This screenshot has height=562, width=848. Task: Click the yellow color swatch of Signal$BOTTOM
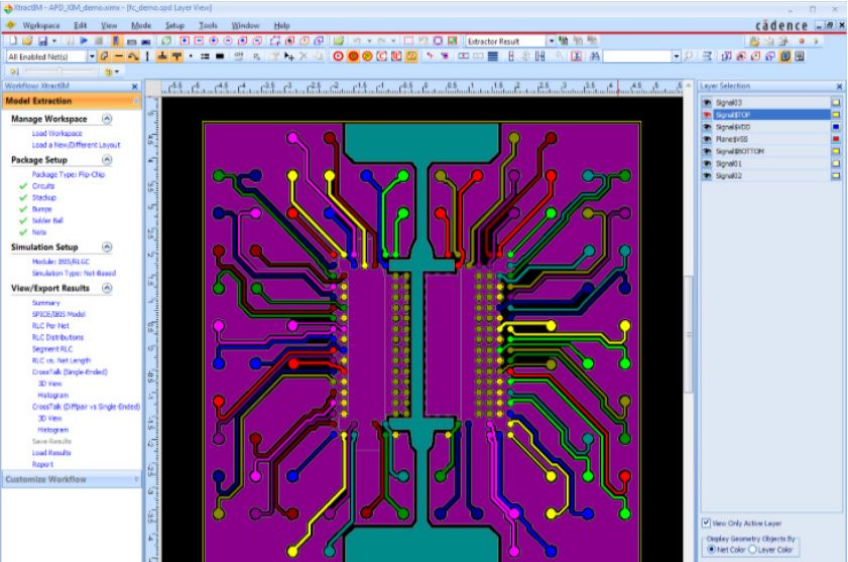tap(836, 151)
